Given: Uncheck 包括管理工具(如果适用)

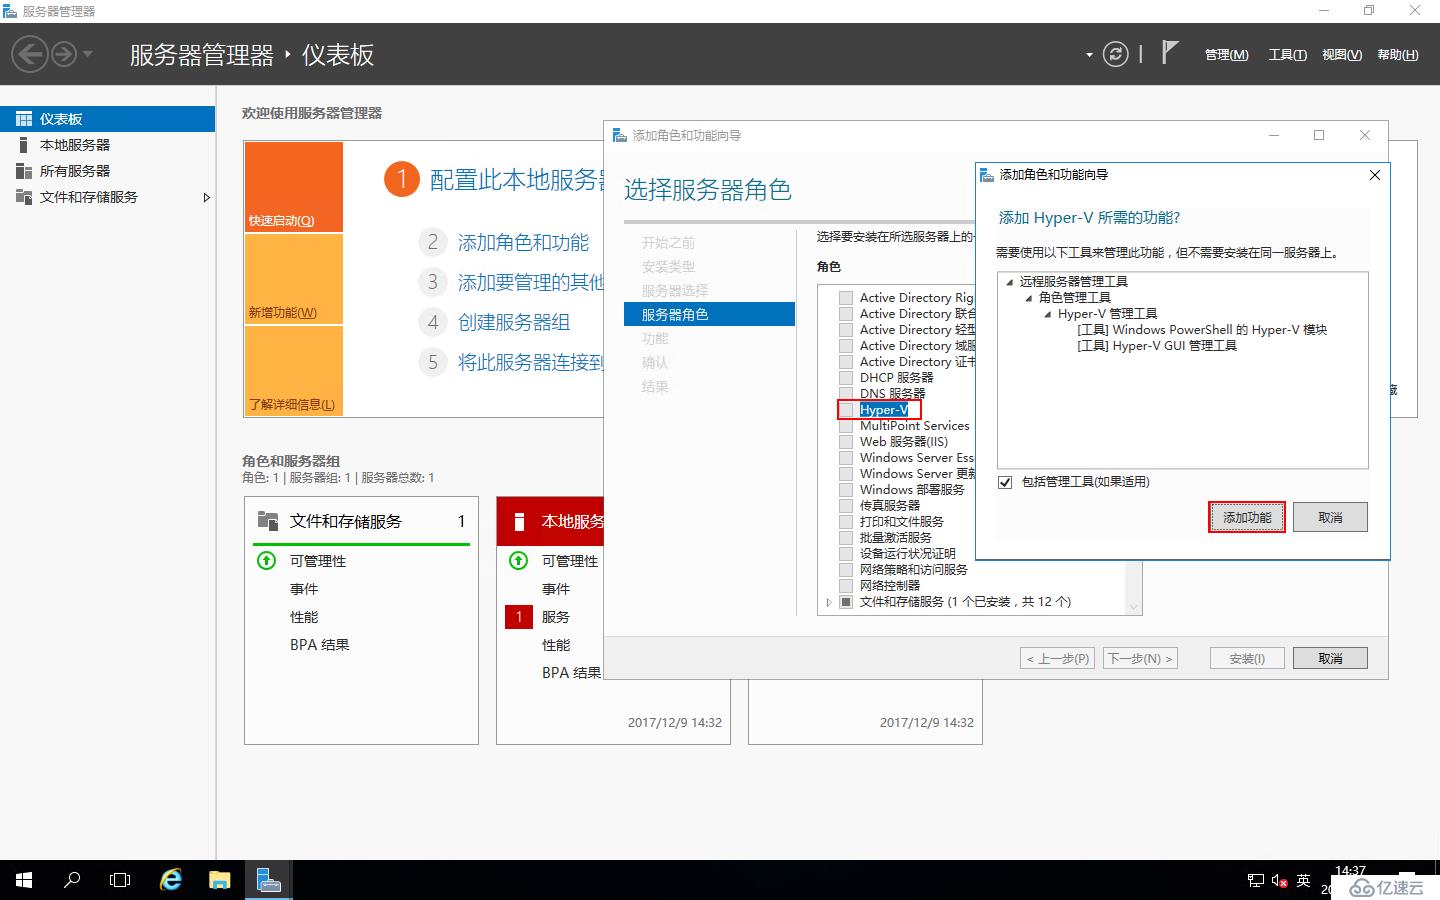Looking at the screenshot, I should pyautogui.click(x=1005, y=482).
